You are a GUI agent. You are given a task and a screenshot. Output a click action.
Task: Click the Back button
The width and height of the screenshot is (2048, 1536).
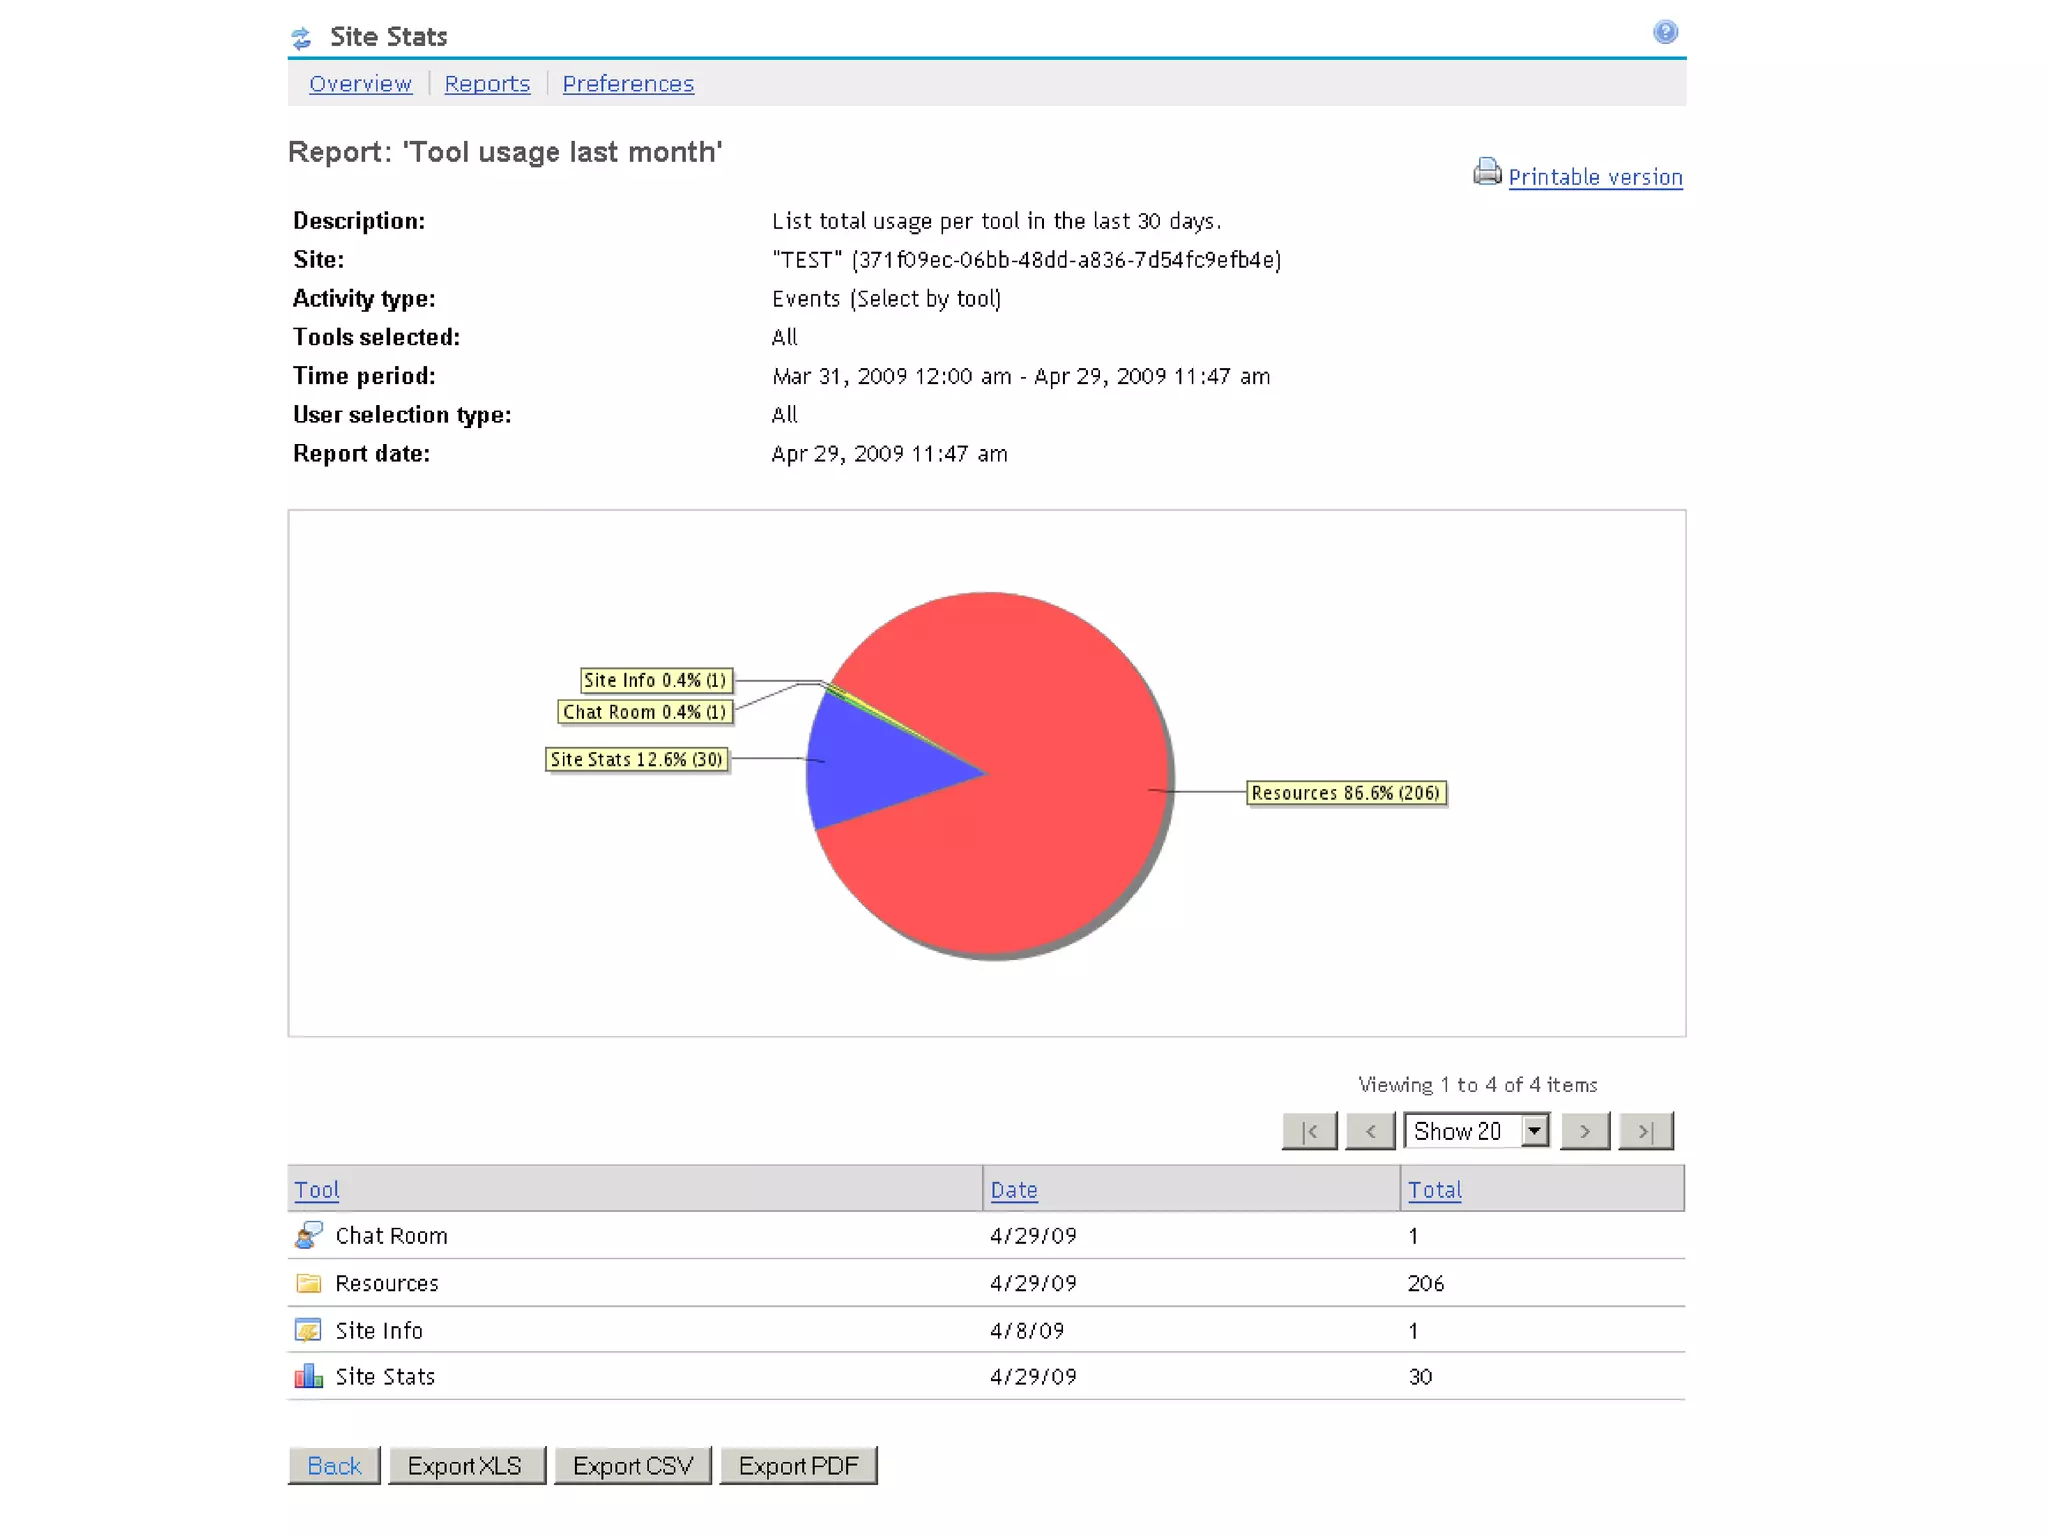point(334,1466)
